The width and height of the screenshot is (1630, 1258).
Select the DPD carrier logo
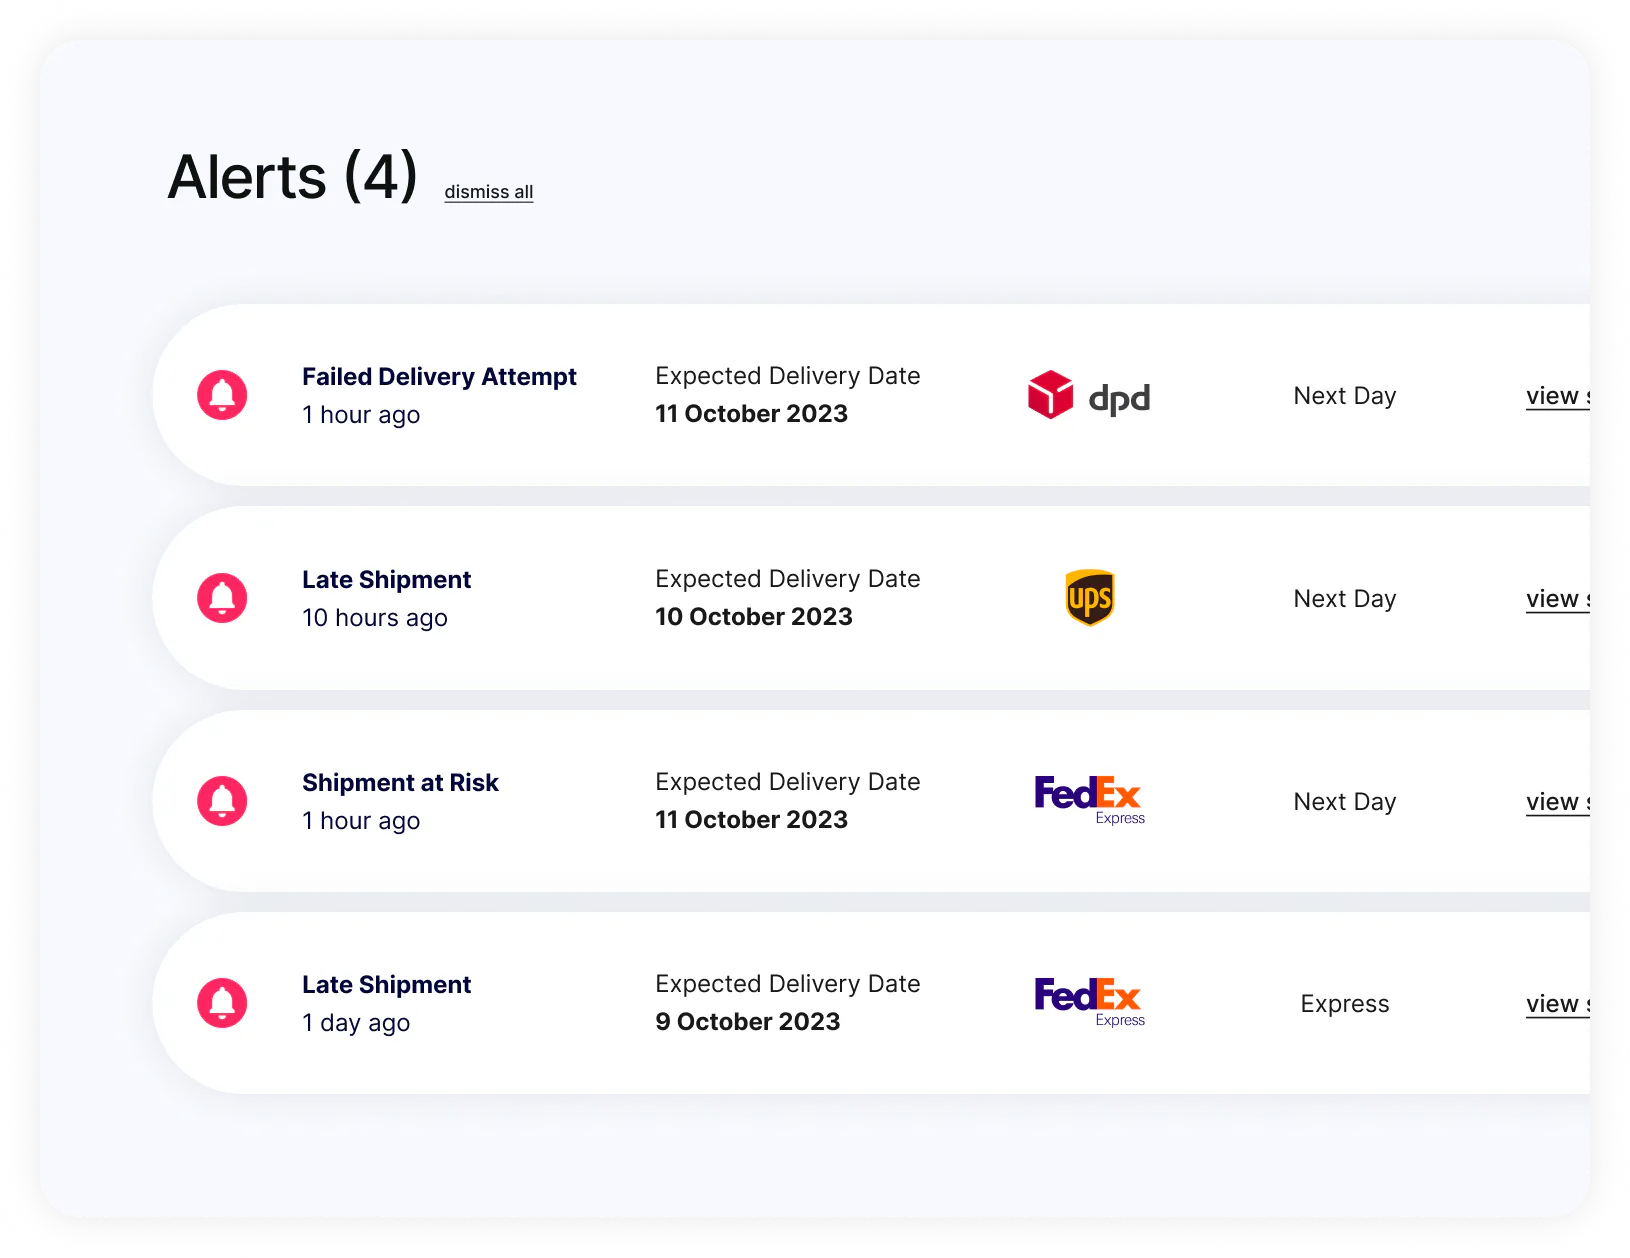[1090, 396]
